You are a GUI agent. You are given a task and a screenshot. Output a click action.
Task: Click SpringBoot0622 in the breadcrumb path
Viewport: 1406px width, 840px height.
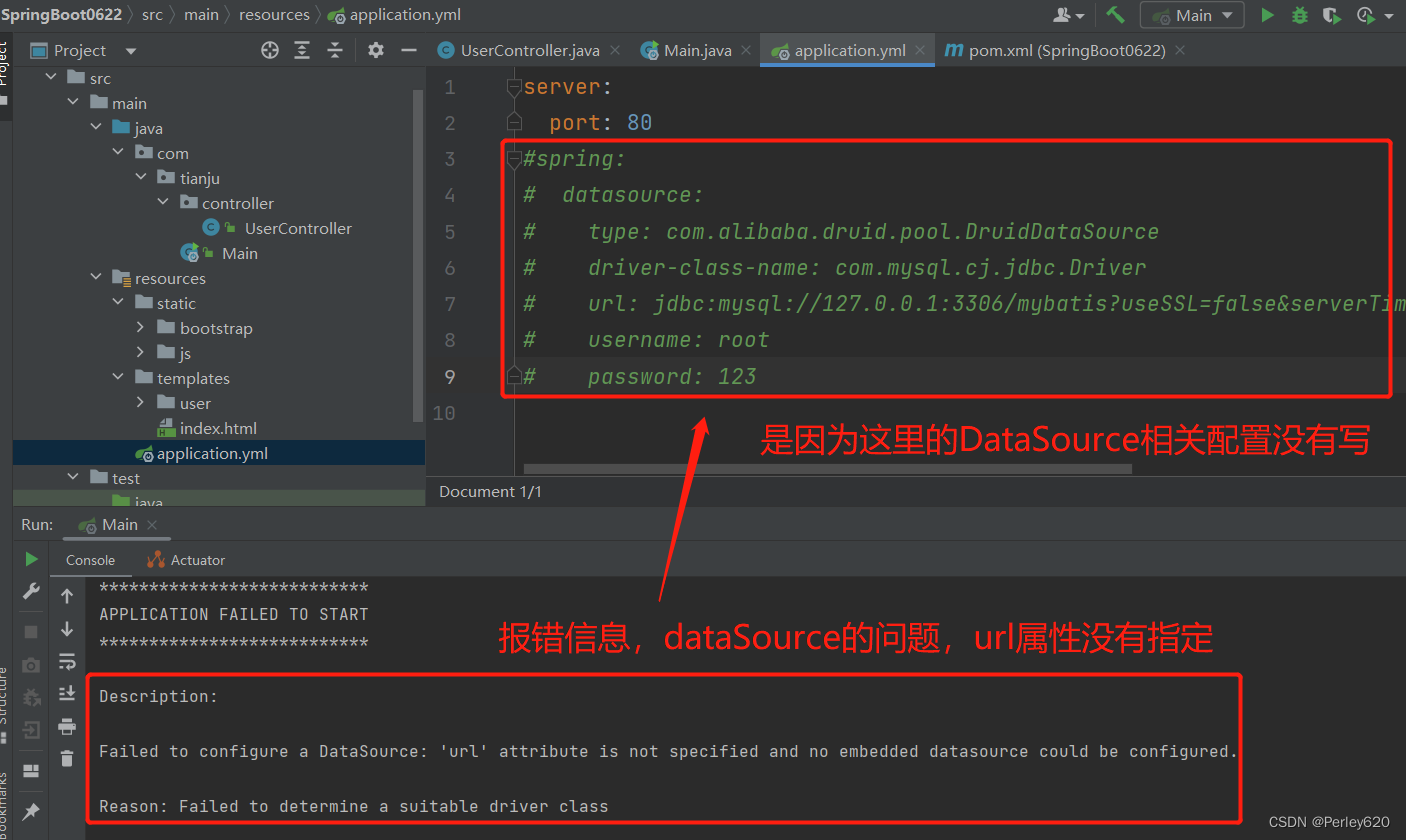pyautogui.click(x=61, y=15)
